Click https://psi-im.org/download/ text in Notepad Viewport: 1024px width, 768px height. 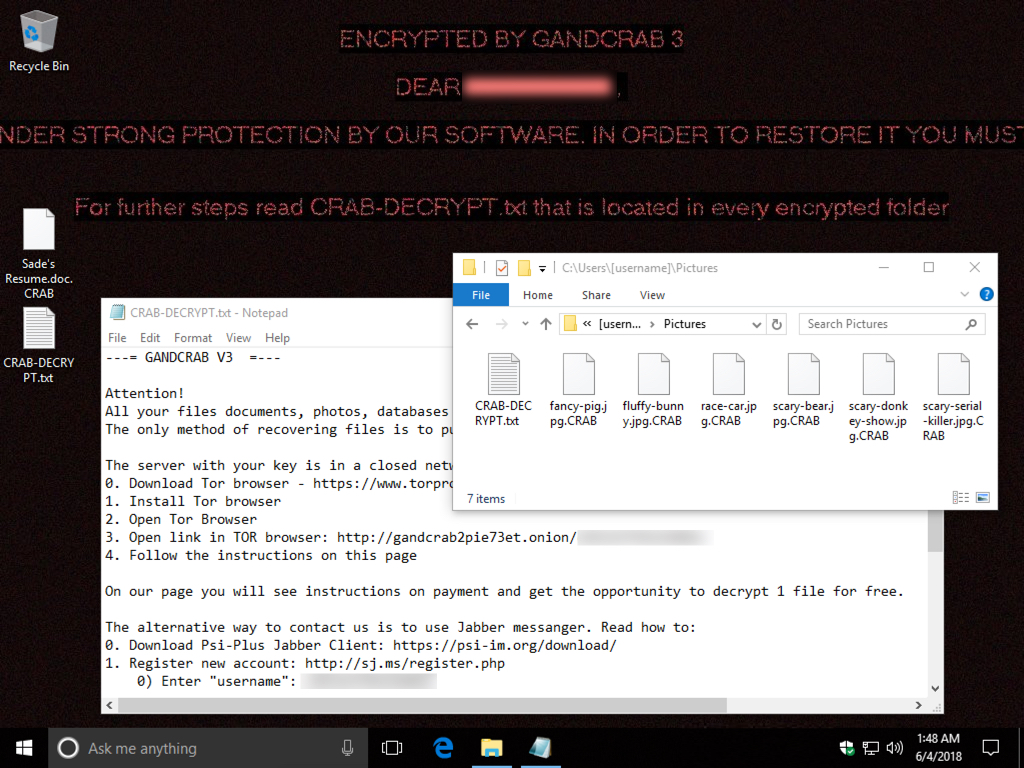[x=505, y=645]
